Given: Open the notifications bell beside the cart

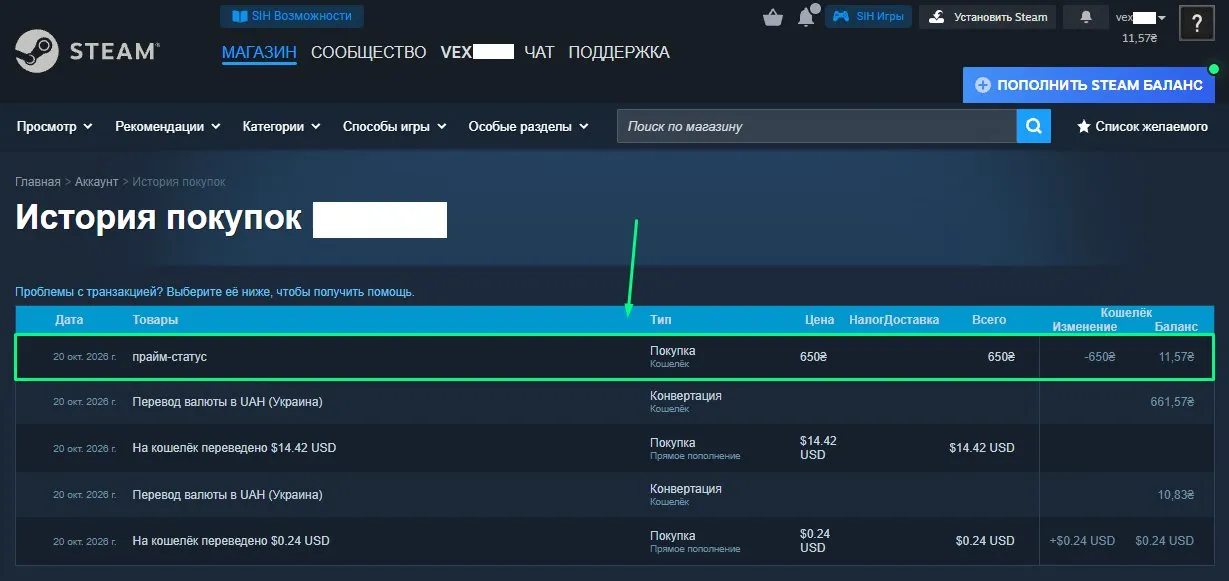Looking at the screenshot, I should coord(806,17).
